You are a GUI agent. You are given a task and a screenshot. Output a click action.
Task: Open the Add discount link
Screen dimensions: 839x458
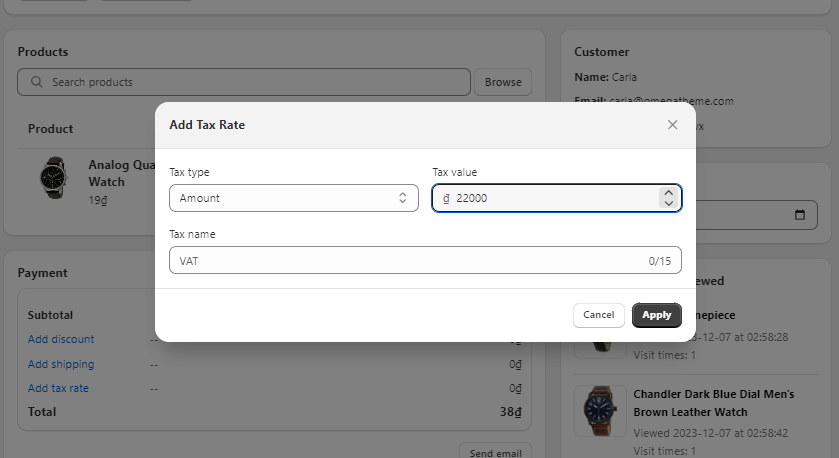(61, 340)
